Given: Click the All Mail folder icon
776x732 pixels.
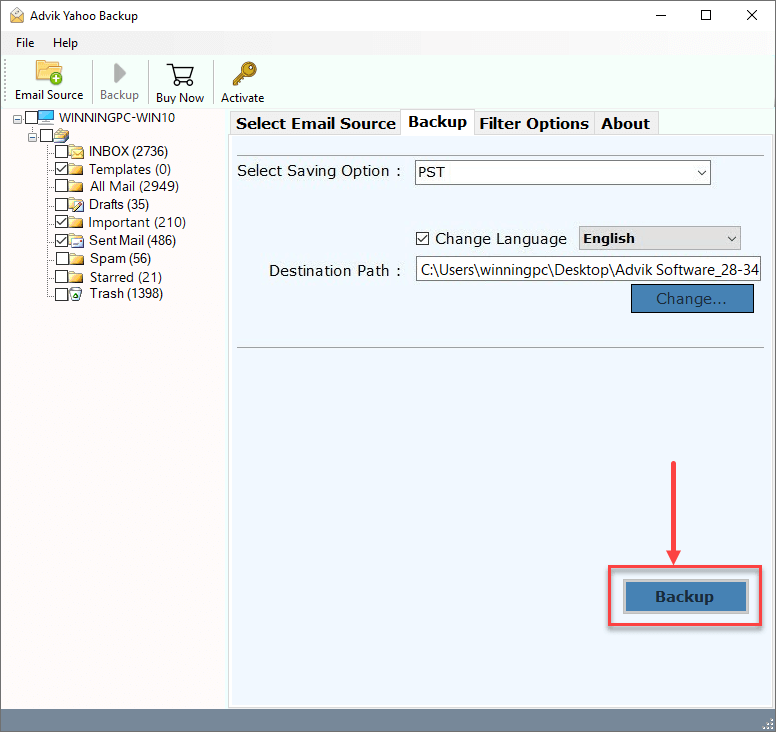Looking at the screenshot, I should click(x=76, y=187).
